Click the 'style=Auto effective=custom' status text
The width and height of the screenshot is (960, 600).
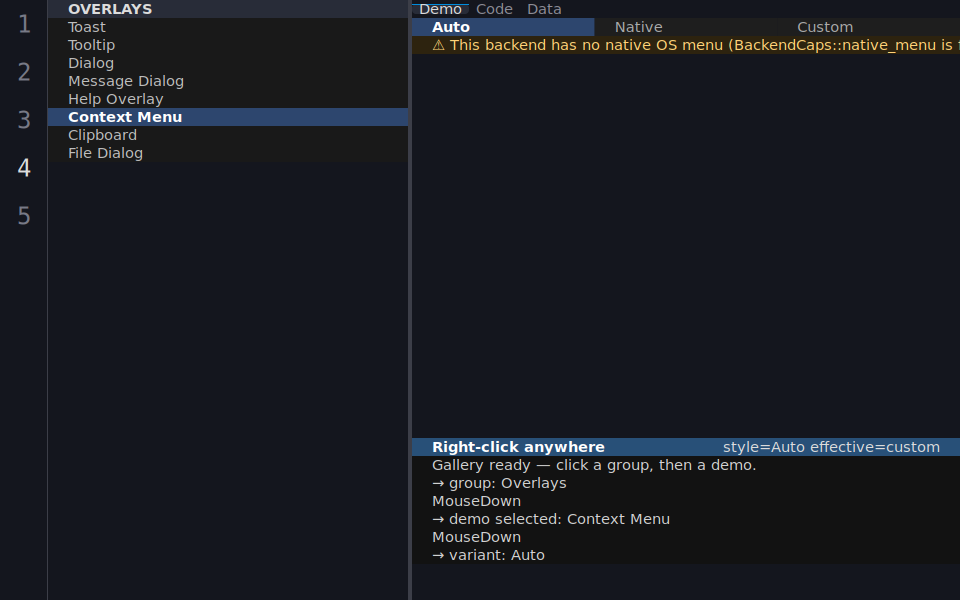click(x=831, y=447)
